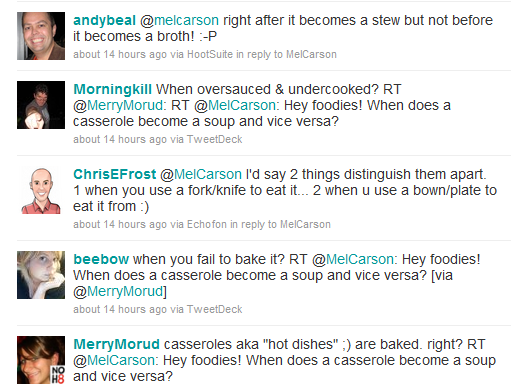Click the HootSuite source link
The width and height of the screenshot is (511, 386).
coord(210,54)
